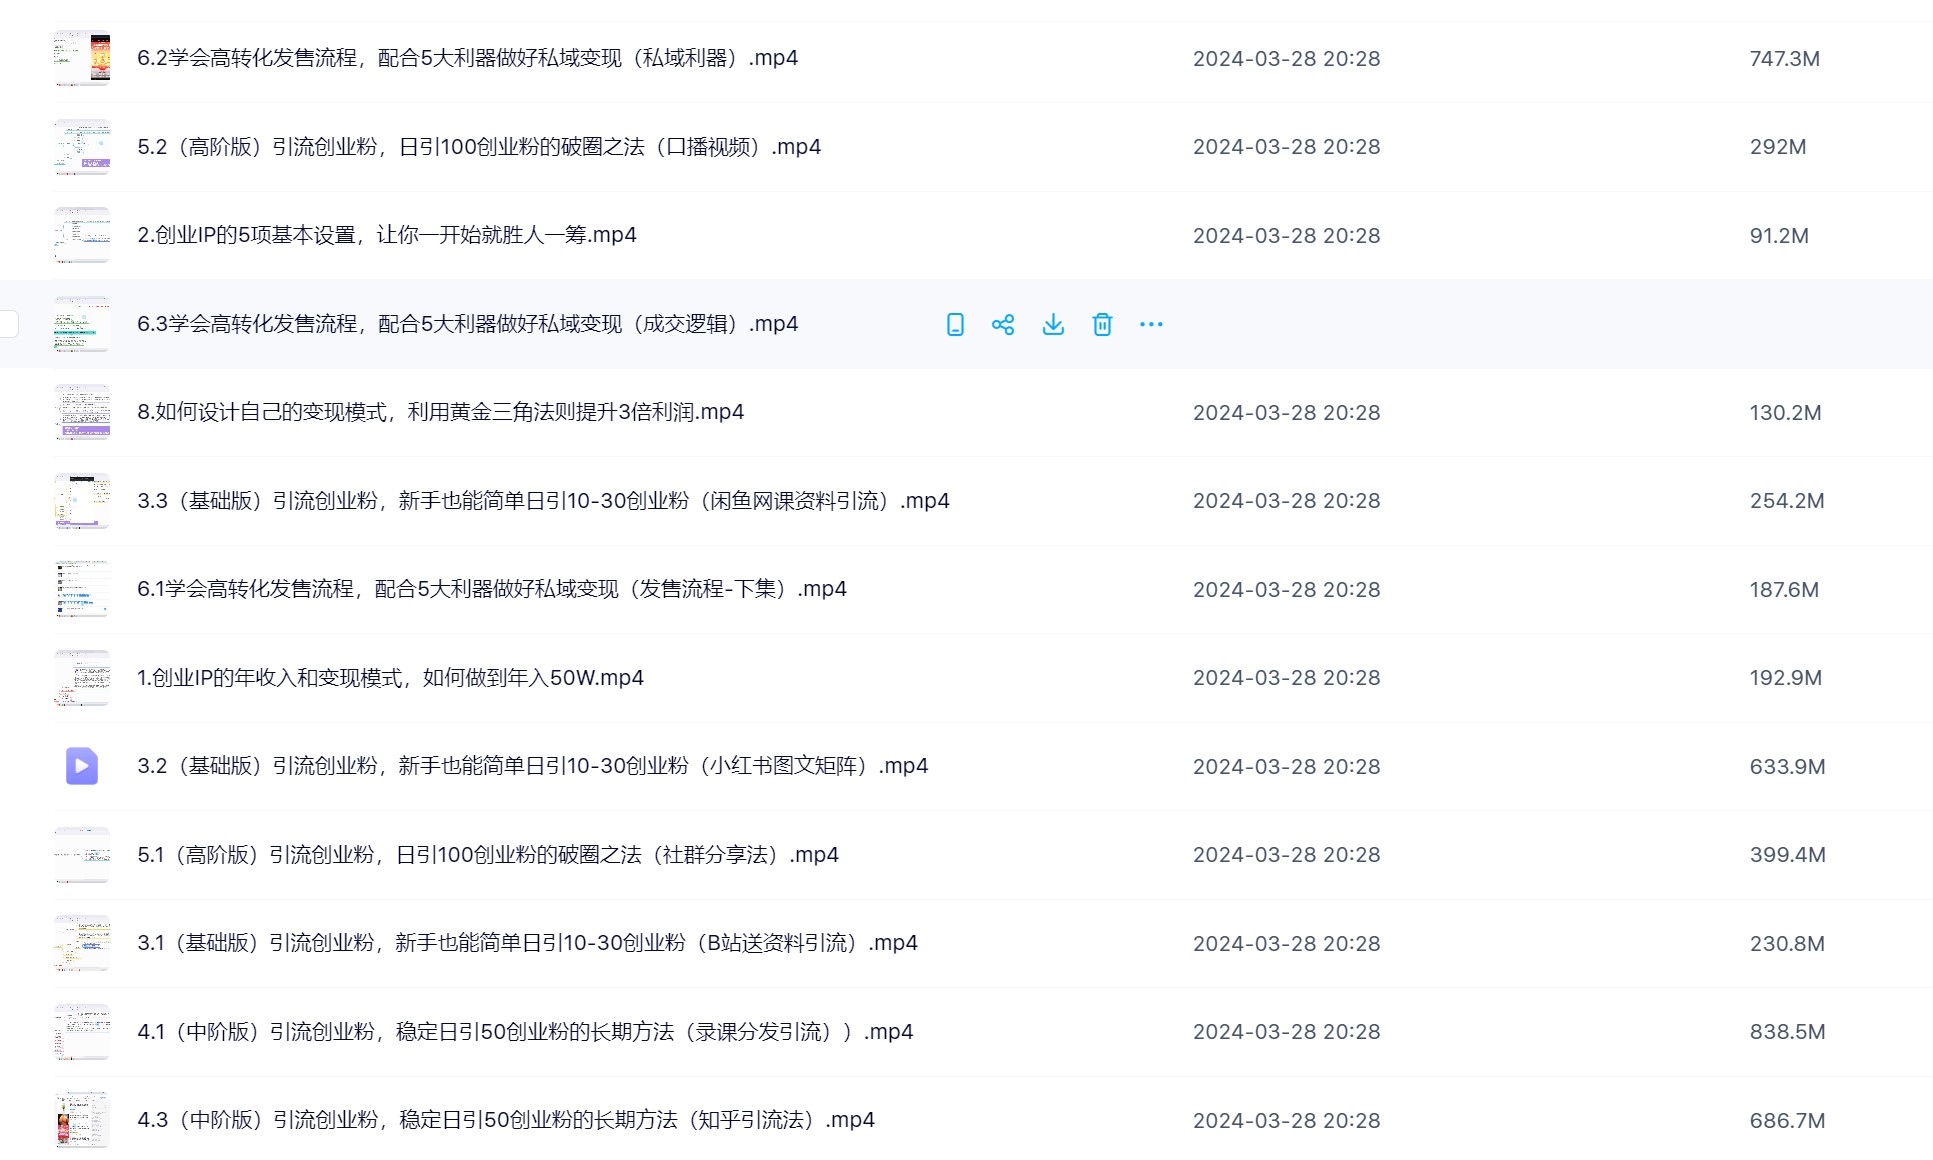Share the 6.3 成交逻辑 video file

tap(1003, 324)
